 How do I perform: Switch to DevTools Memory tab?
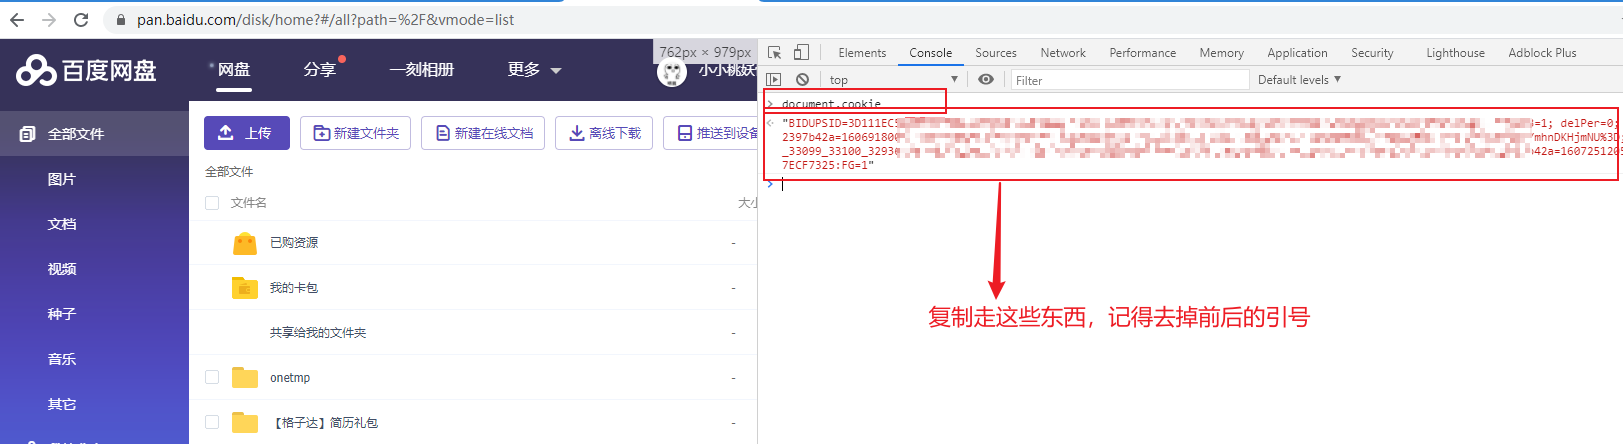(1222, 53)
